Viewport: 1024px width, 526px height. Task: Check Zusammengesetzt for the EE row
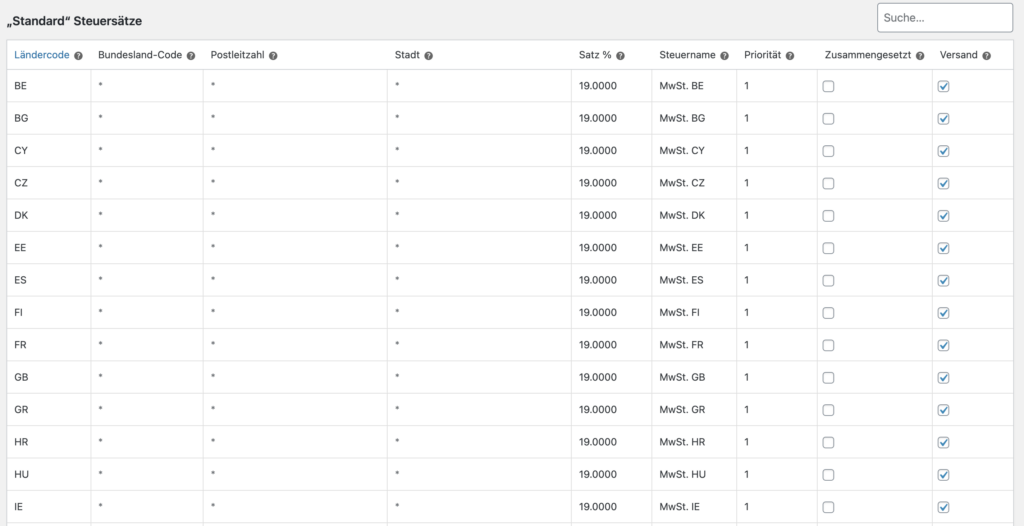coord(828,248)
